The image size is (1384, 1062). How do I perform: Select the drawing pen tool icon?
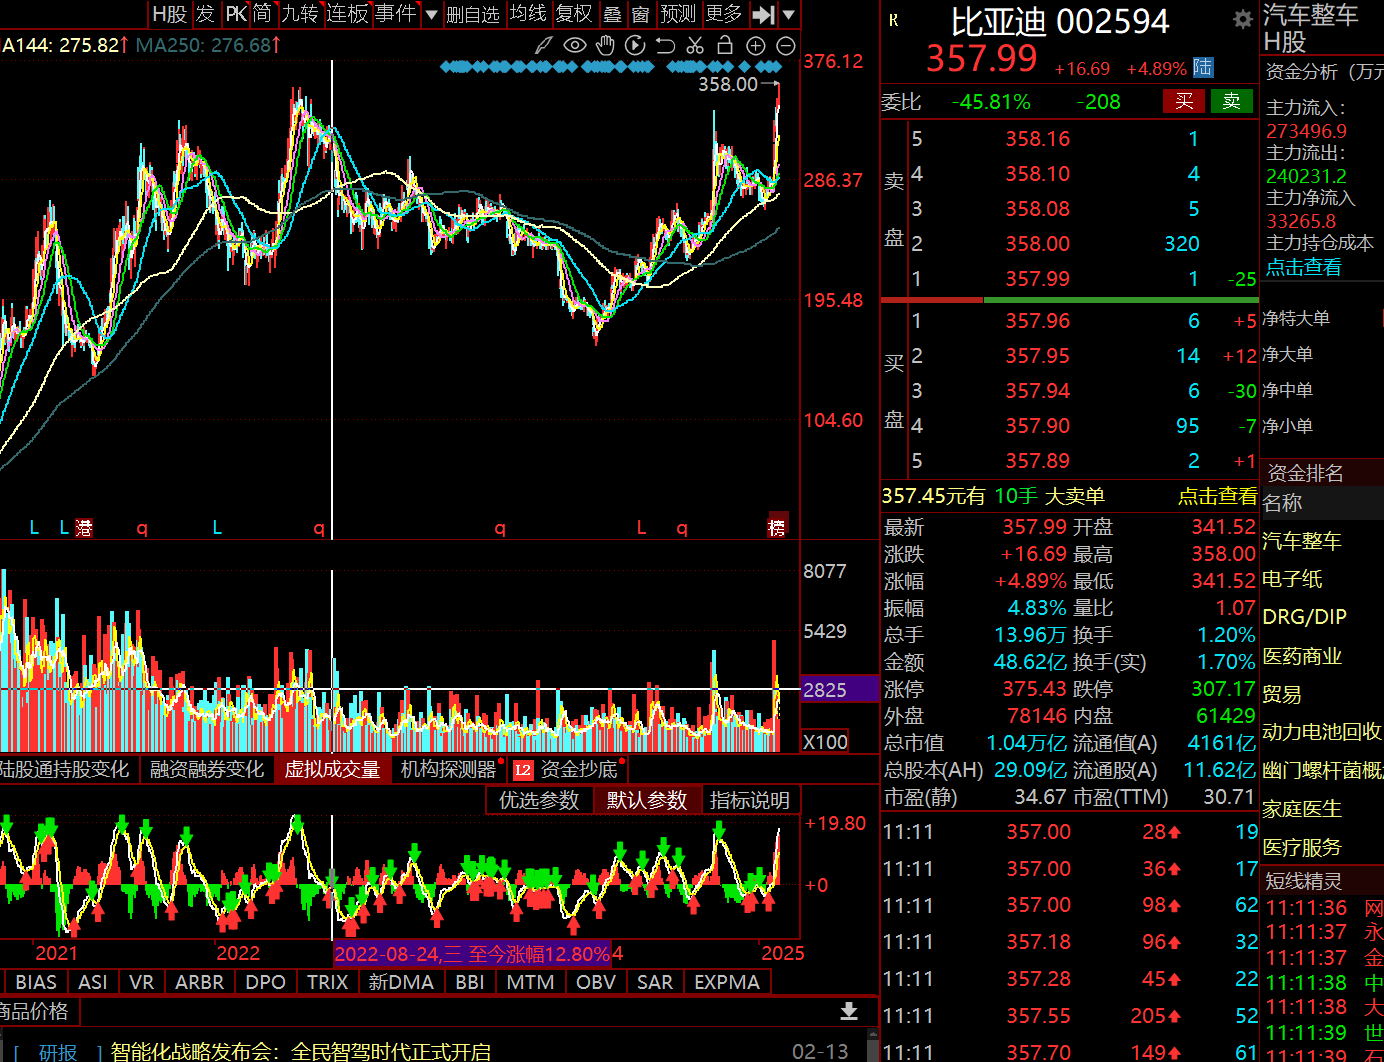[x=543, y=45]
